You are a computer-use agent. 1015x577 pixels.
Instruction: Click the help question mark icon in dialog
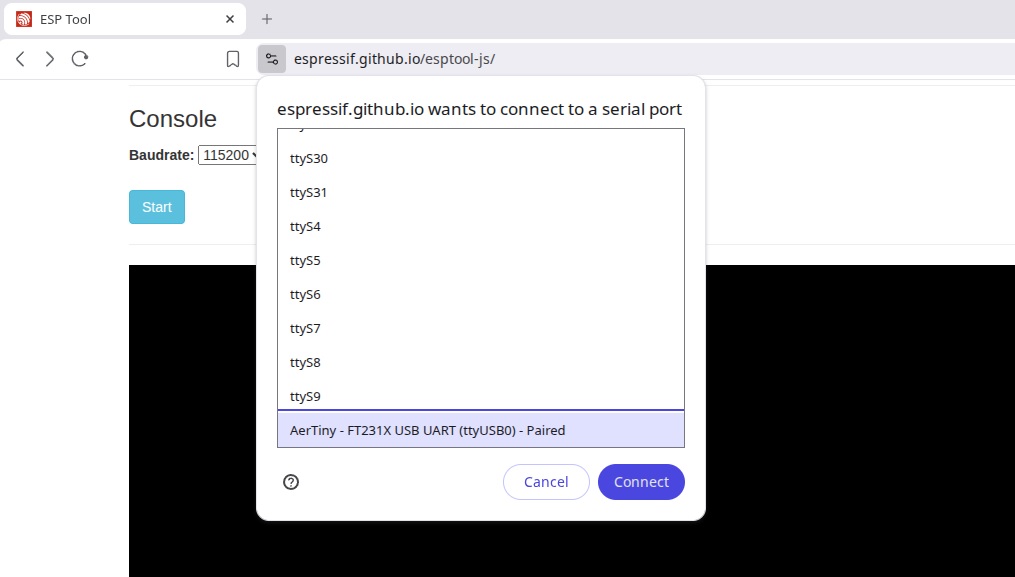[291, 482]
